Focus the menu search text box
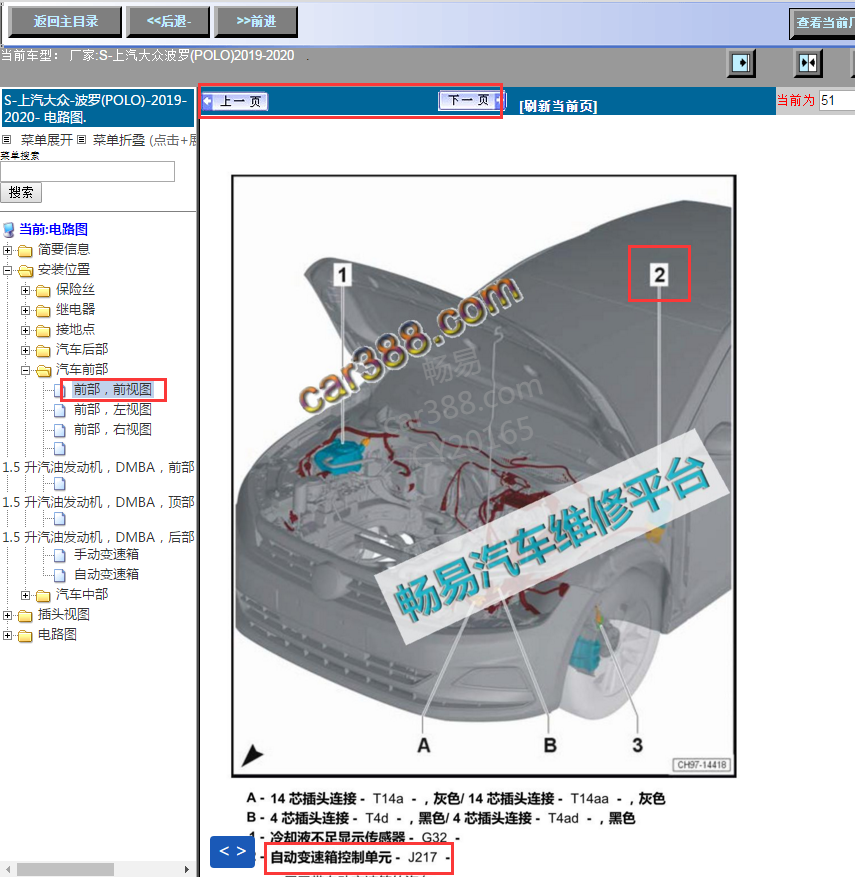 pyautogui.click(x=88, y=172)
